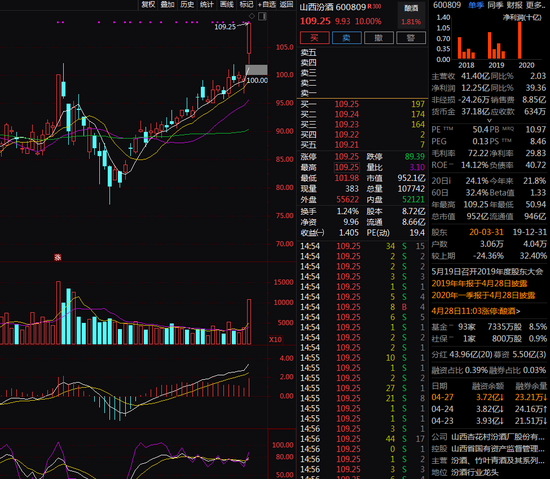Click the 返回 back button
The height and width of the screenshot is (479, 550).
point(287,5)
